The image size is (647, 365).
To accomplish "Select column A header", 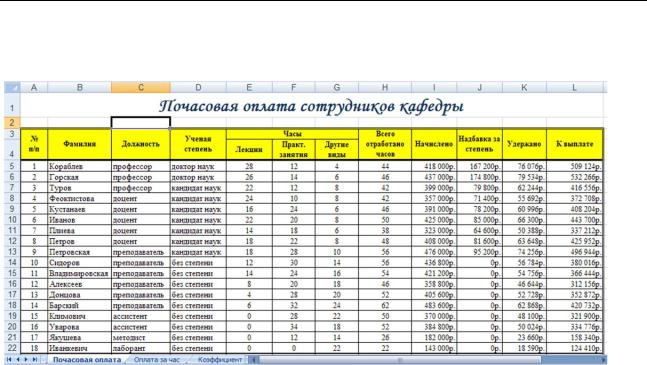I will click(x=34, y=87).
